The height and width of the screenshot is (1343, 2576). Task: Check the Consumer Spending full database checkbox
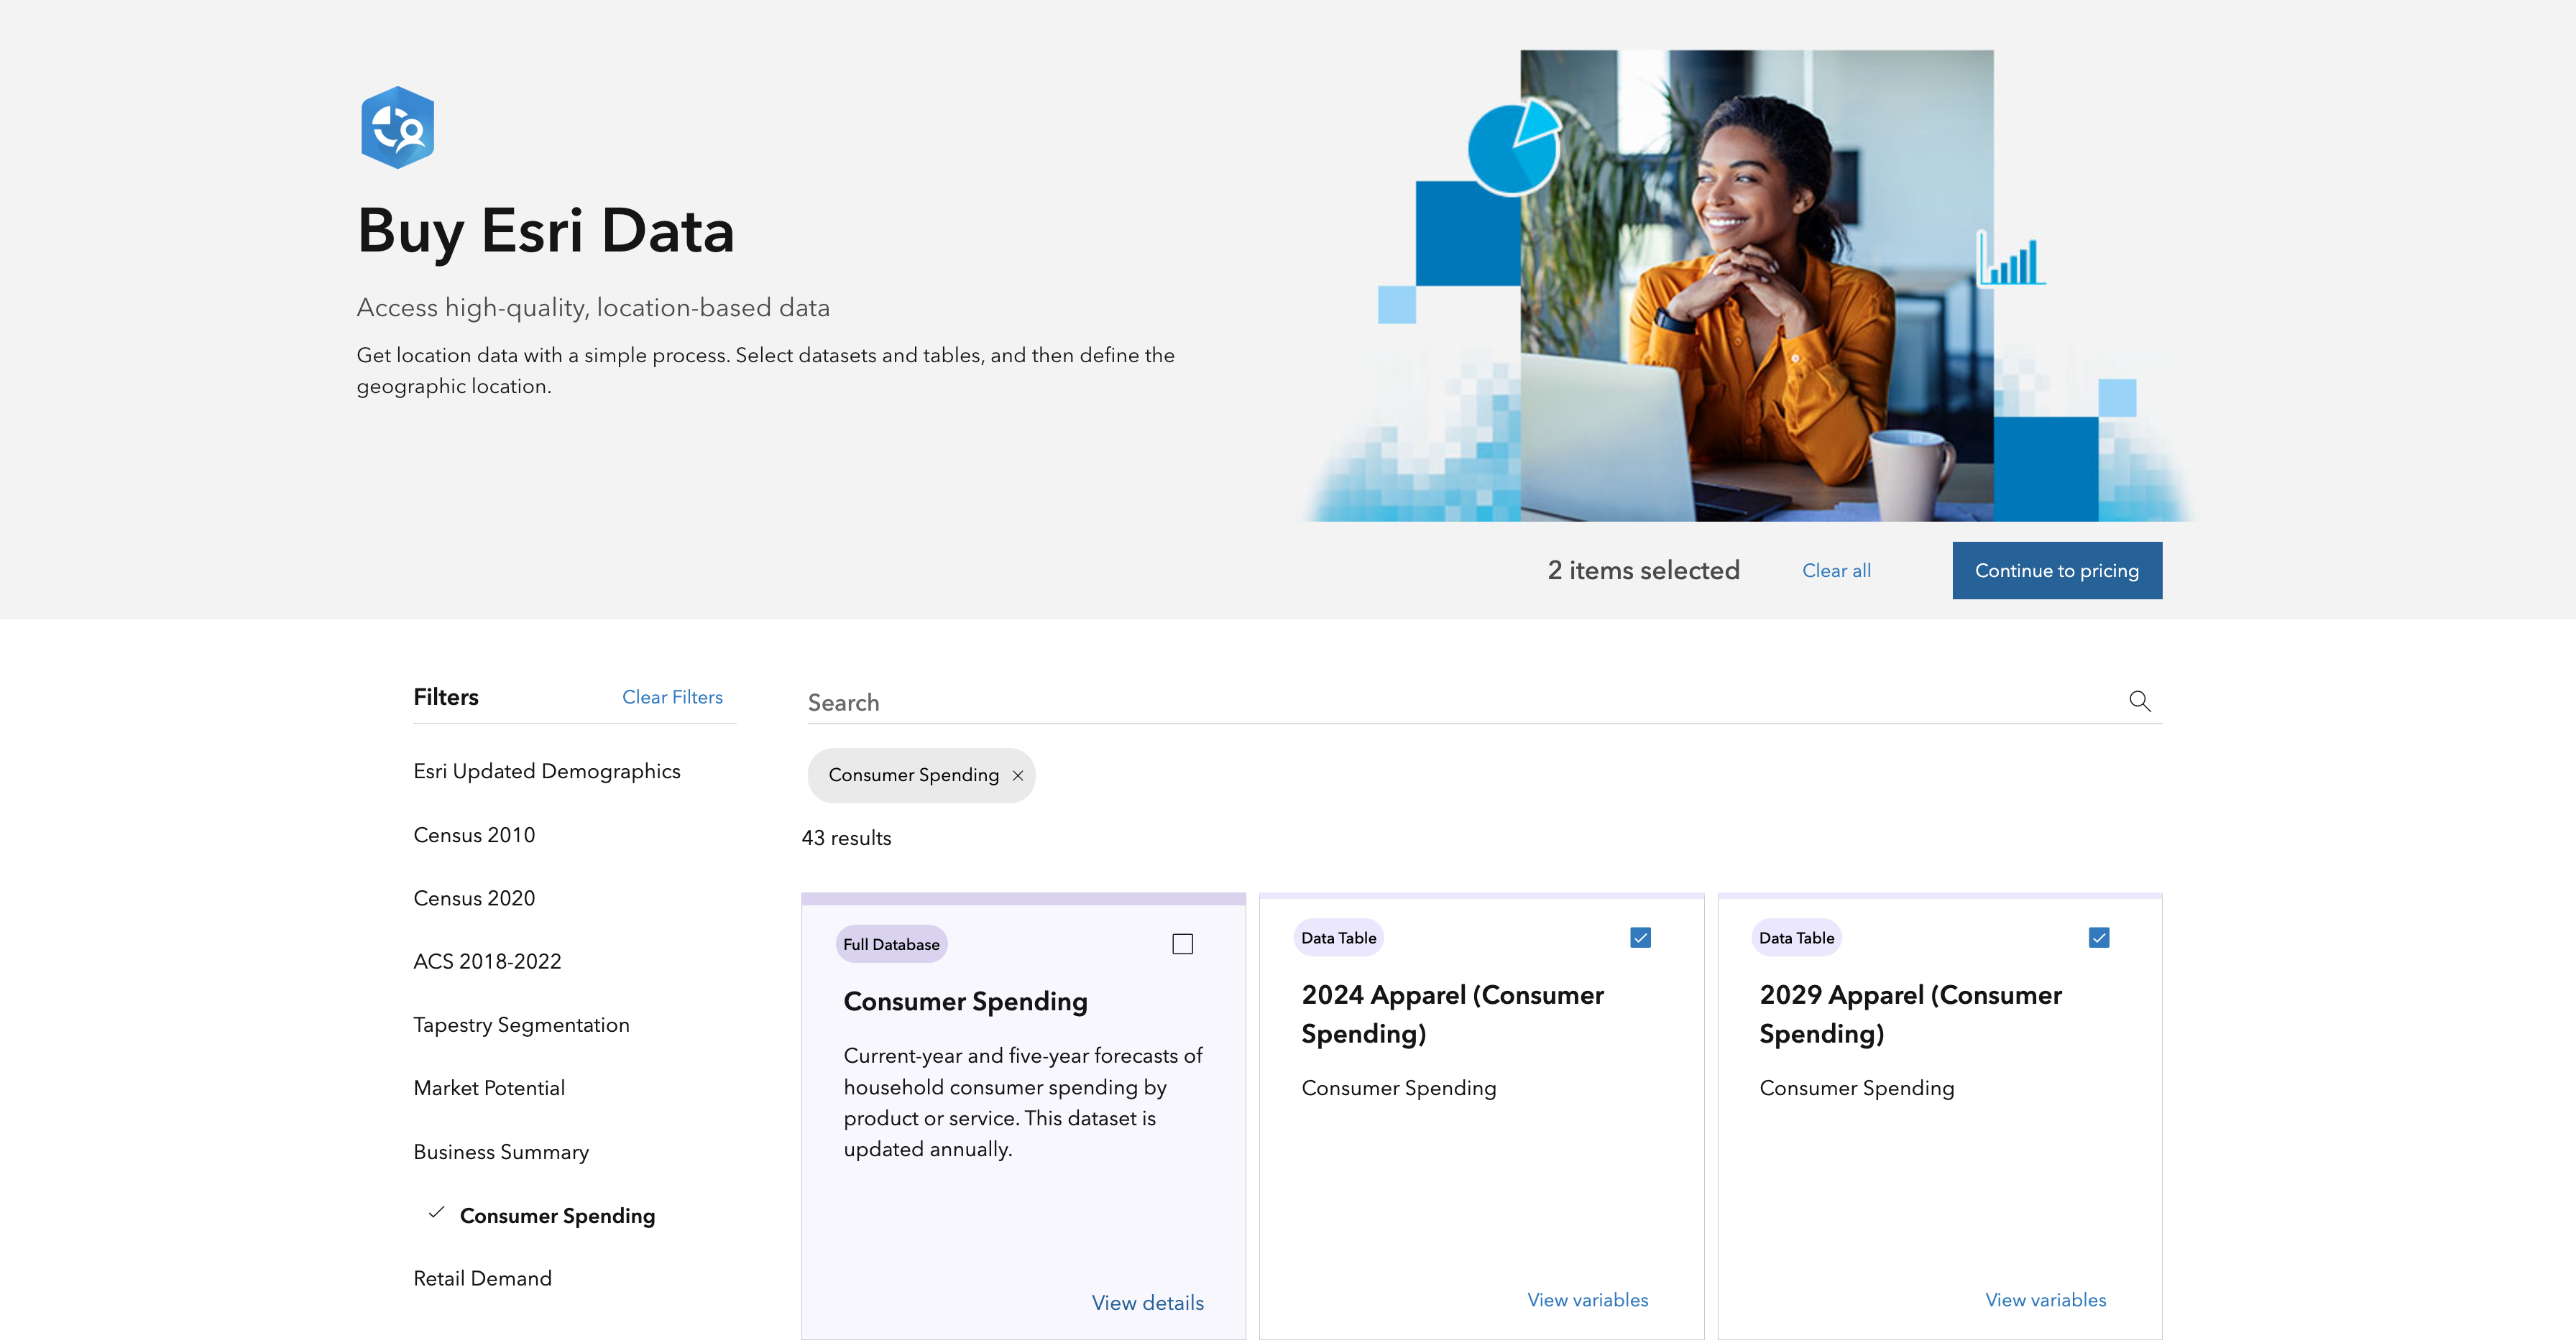click(1182, 944)
